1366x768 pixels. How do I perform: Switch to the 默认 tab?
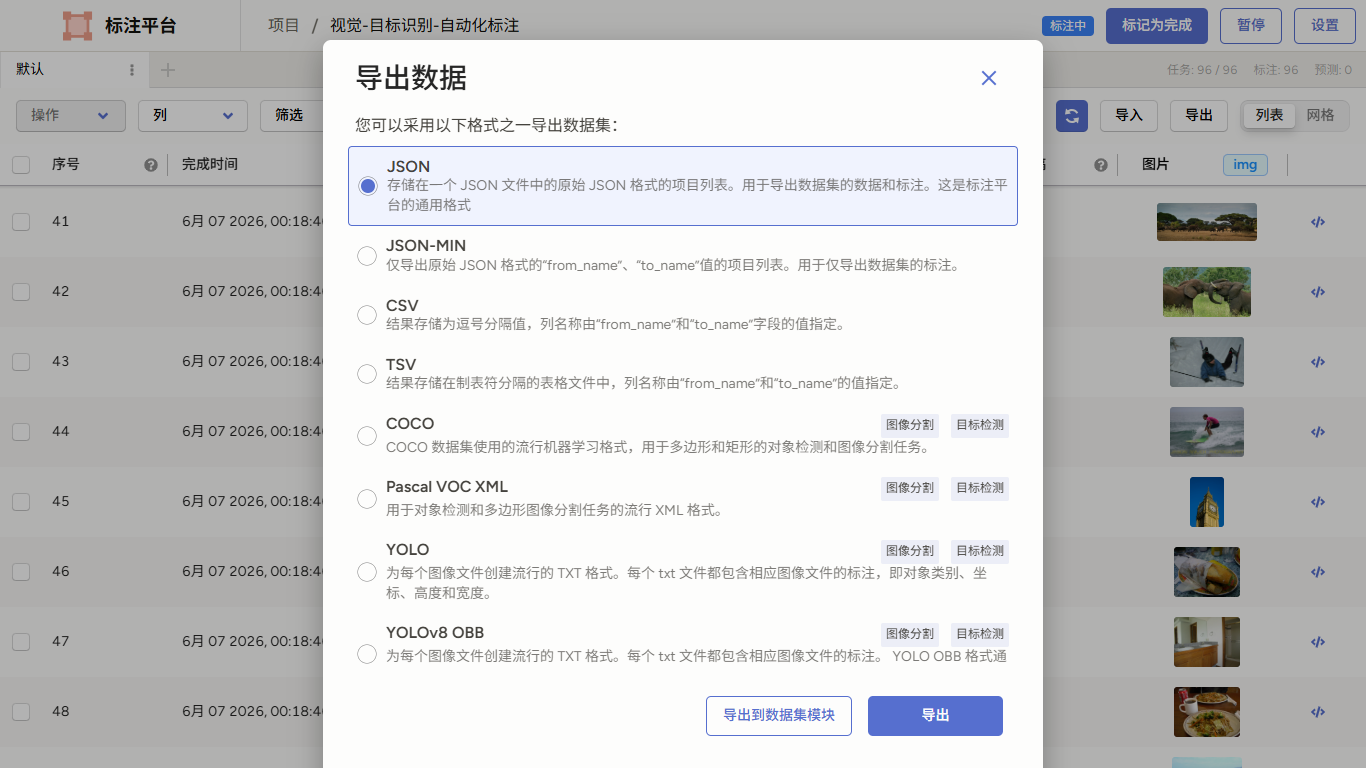30,70
